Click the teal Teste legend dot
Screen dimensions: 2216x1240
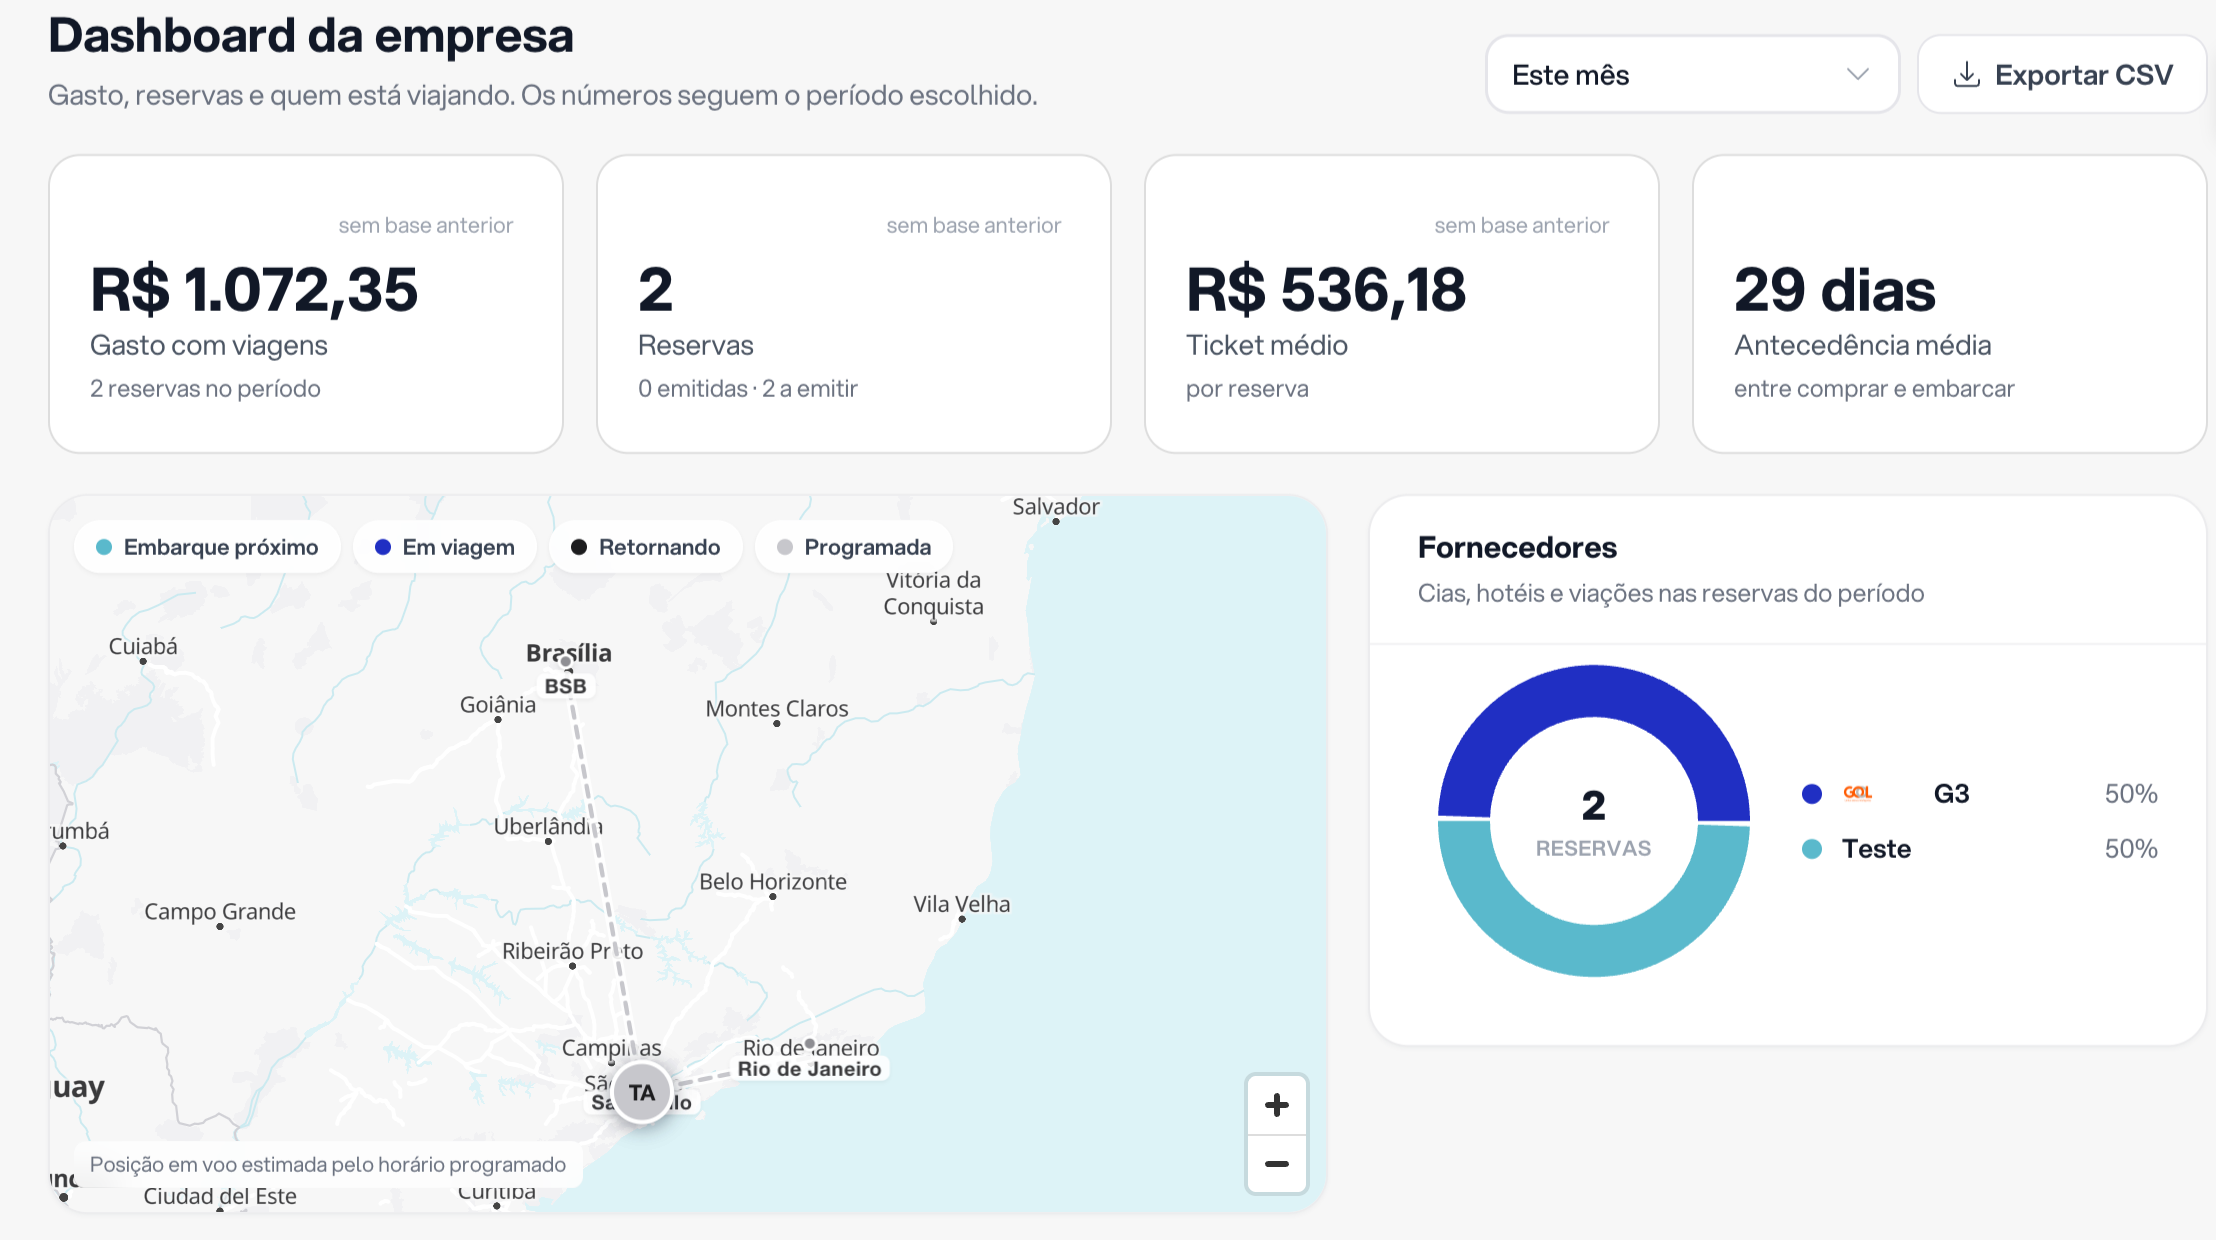(1812, 849)
